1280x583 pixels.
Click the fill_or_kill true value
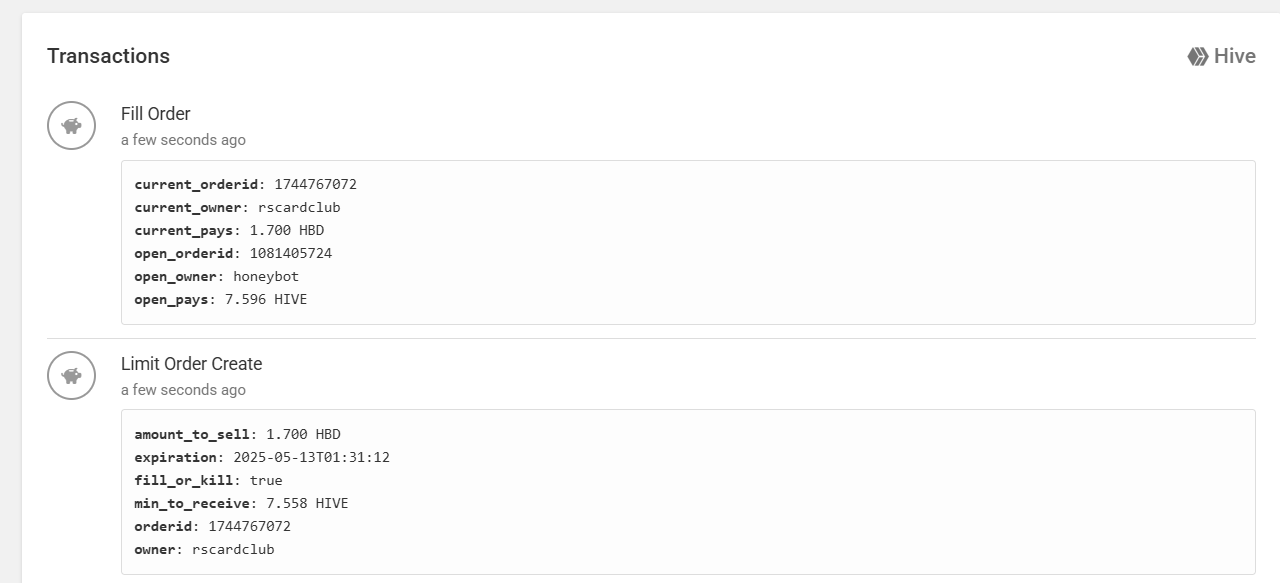[x=266, y=481]
